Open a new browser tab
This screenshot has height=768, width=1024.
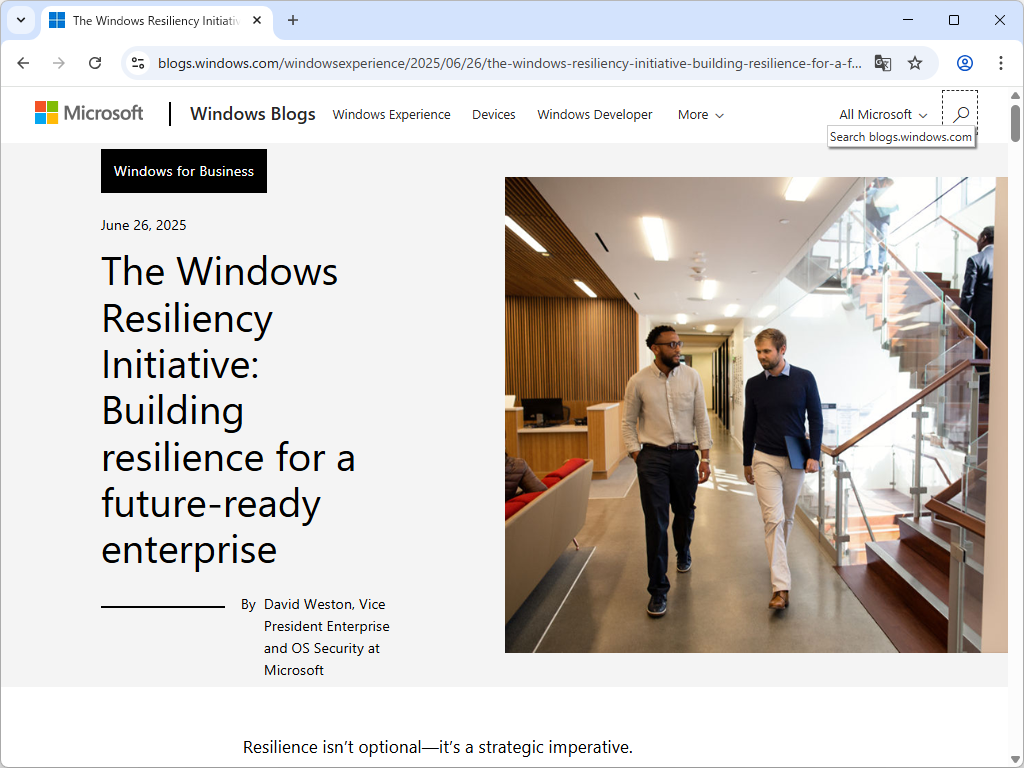(x=290, y=20)
